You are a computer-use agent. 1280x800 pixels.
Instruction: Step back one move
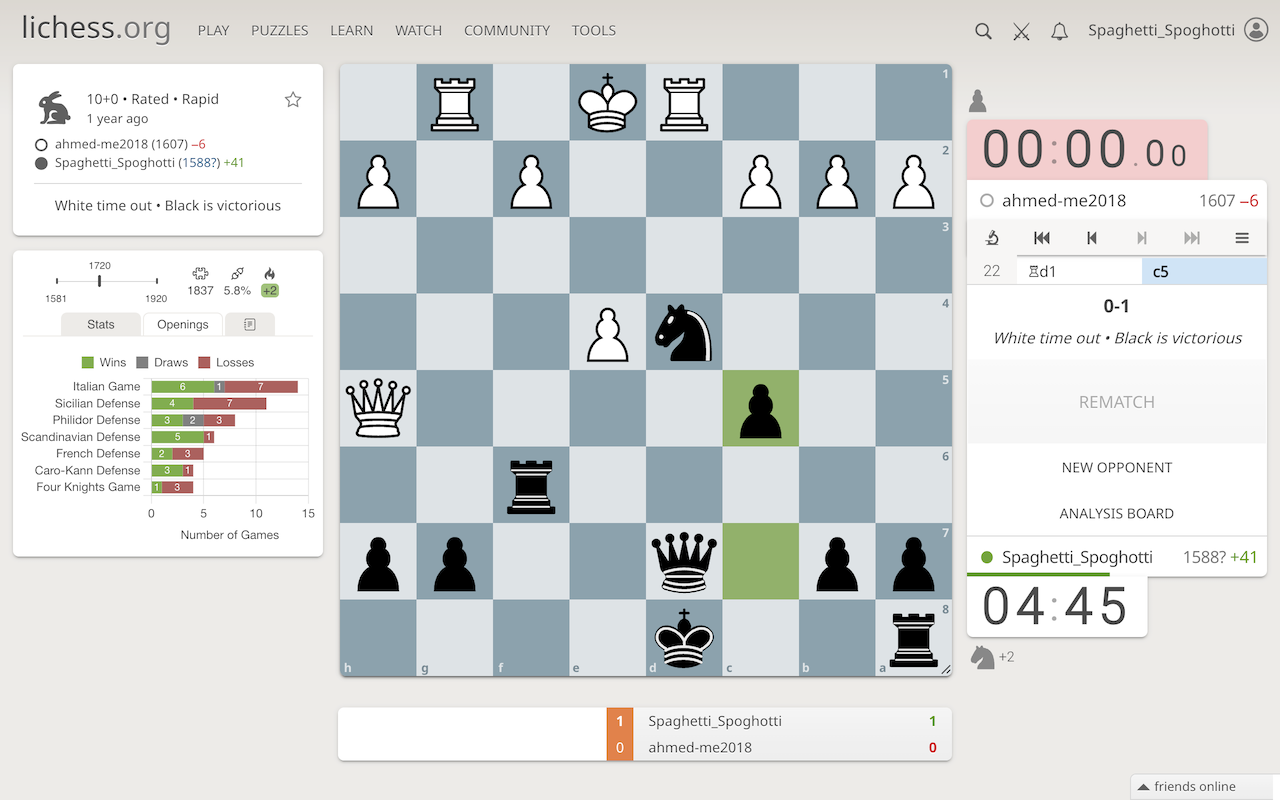(x=1091, y=238)
